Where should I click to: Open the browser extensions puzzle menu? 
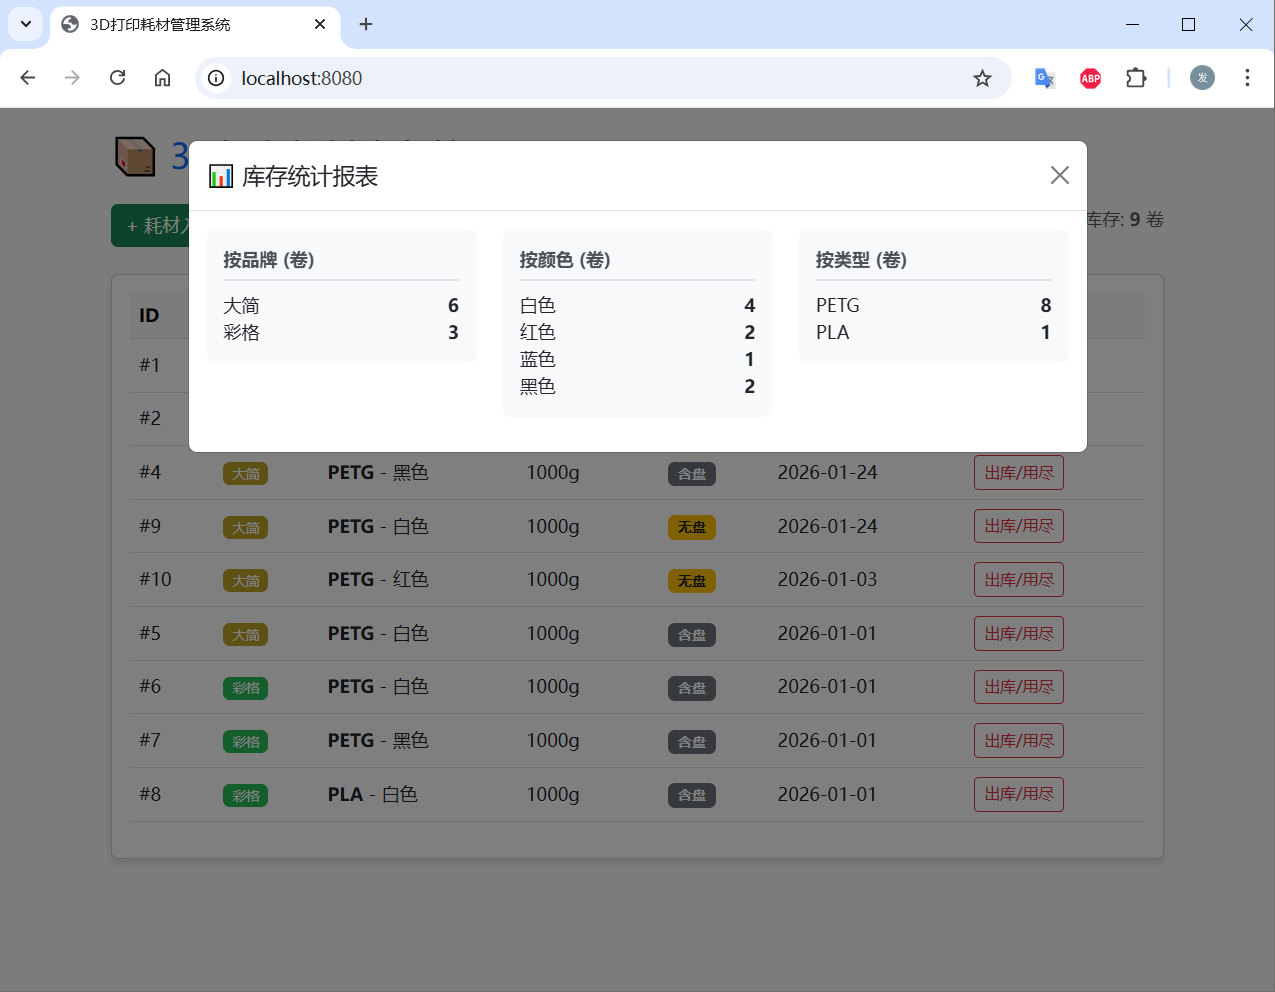pyautogui.click(x=1136, y=78)
